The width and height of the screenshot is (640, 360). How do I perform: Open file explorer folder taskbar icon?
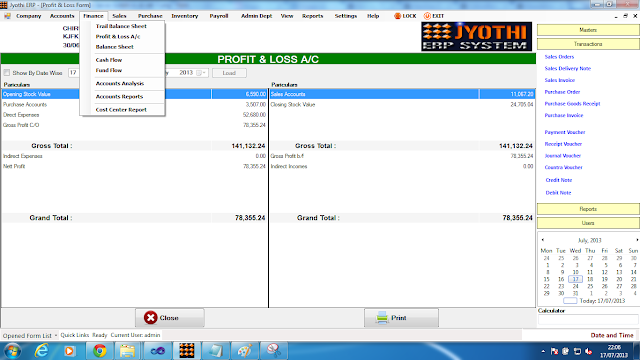point(127,351)
